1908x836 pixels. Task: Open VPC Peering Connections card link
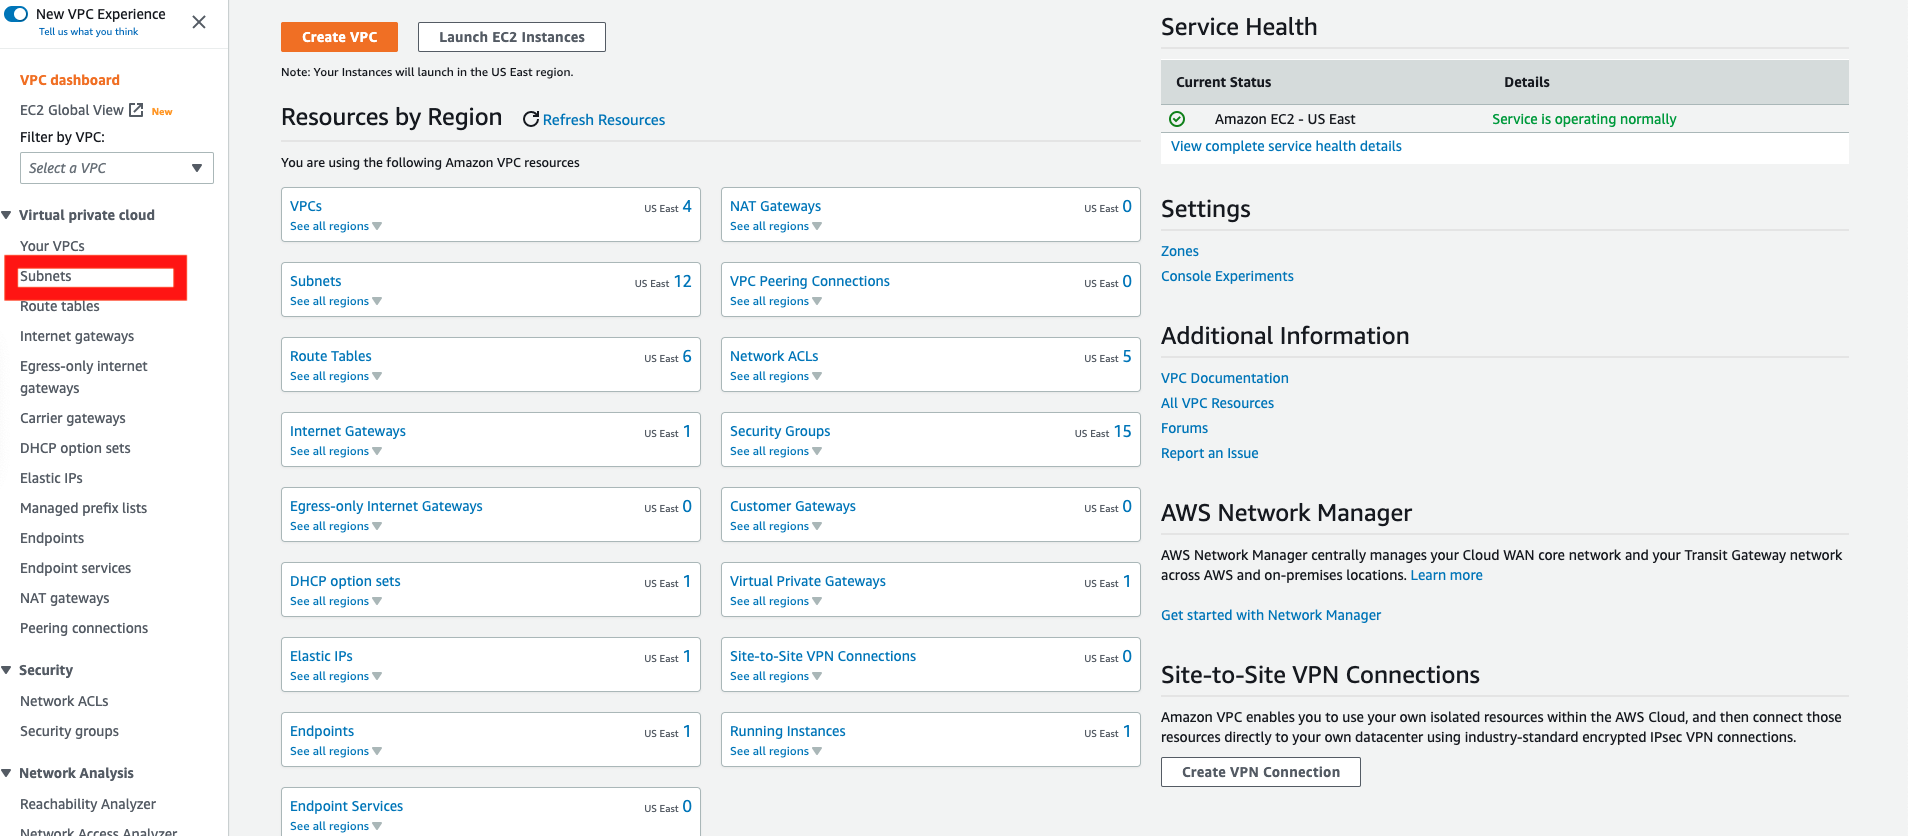click(x=810, y=281)
